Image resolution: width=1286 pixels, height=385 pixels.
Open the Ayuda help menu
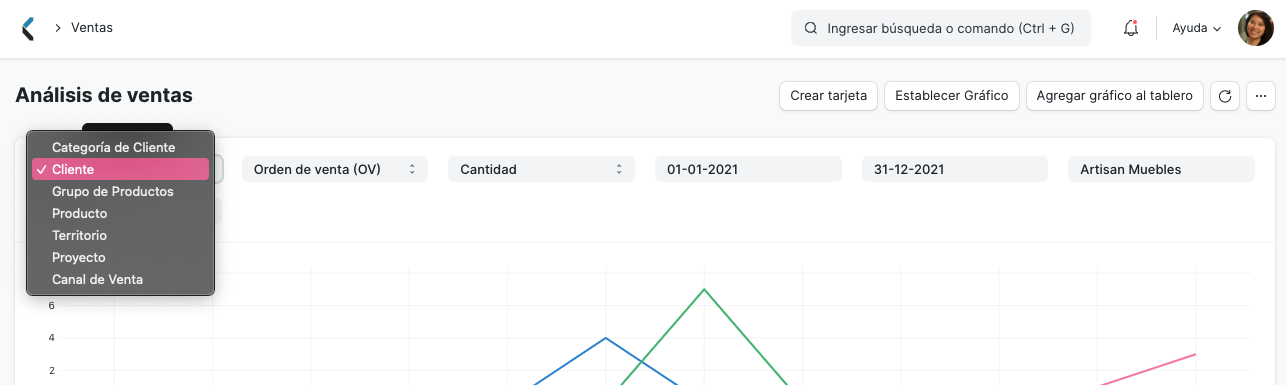pyautogui.click(x=1197, y=28)
